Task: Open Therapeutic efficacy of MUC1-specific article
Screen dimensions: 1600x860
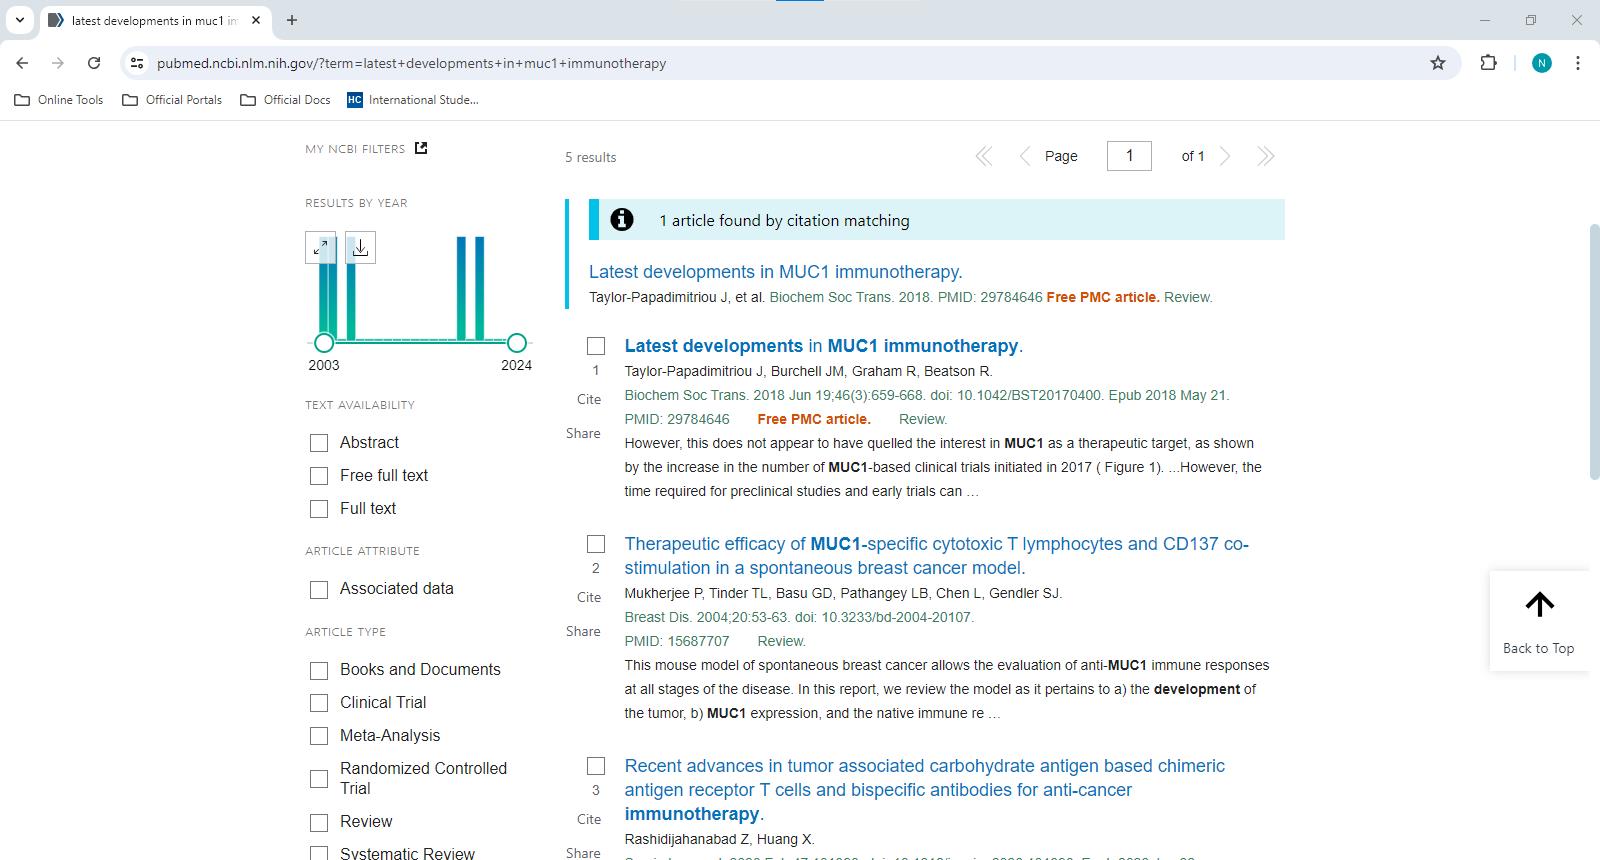Action: coord(936,556)
